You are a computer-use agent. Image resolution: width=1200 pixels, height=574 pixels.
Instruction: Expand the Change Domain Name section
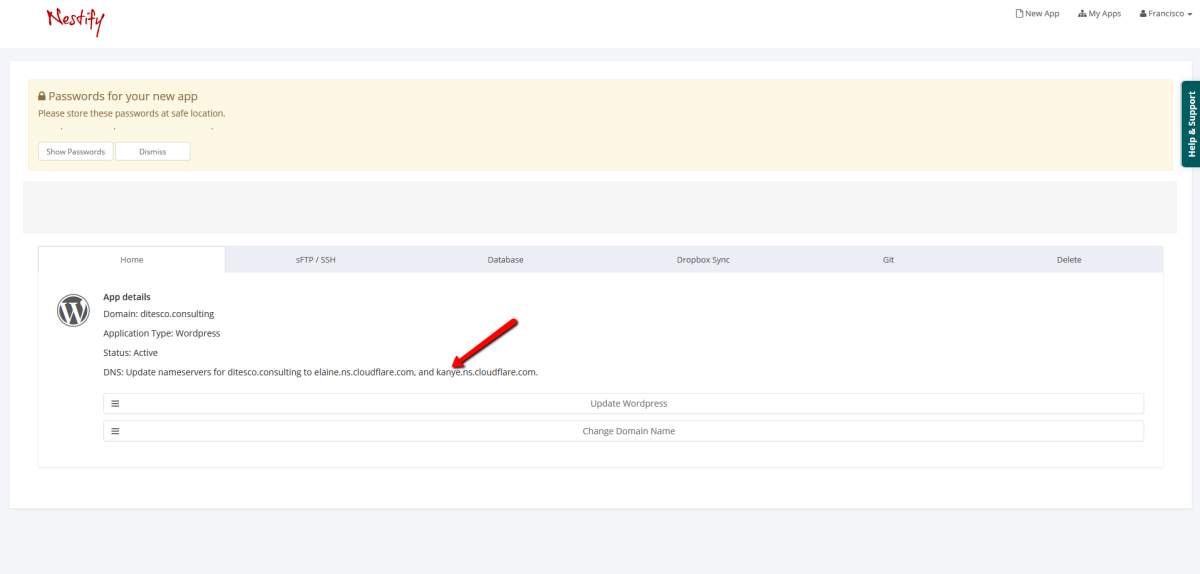pos(623,431)
